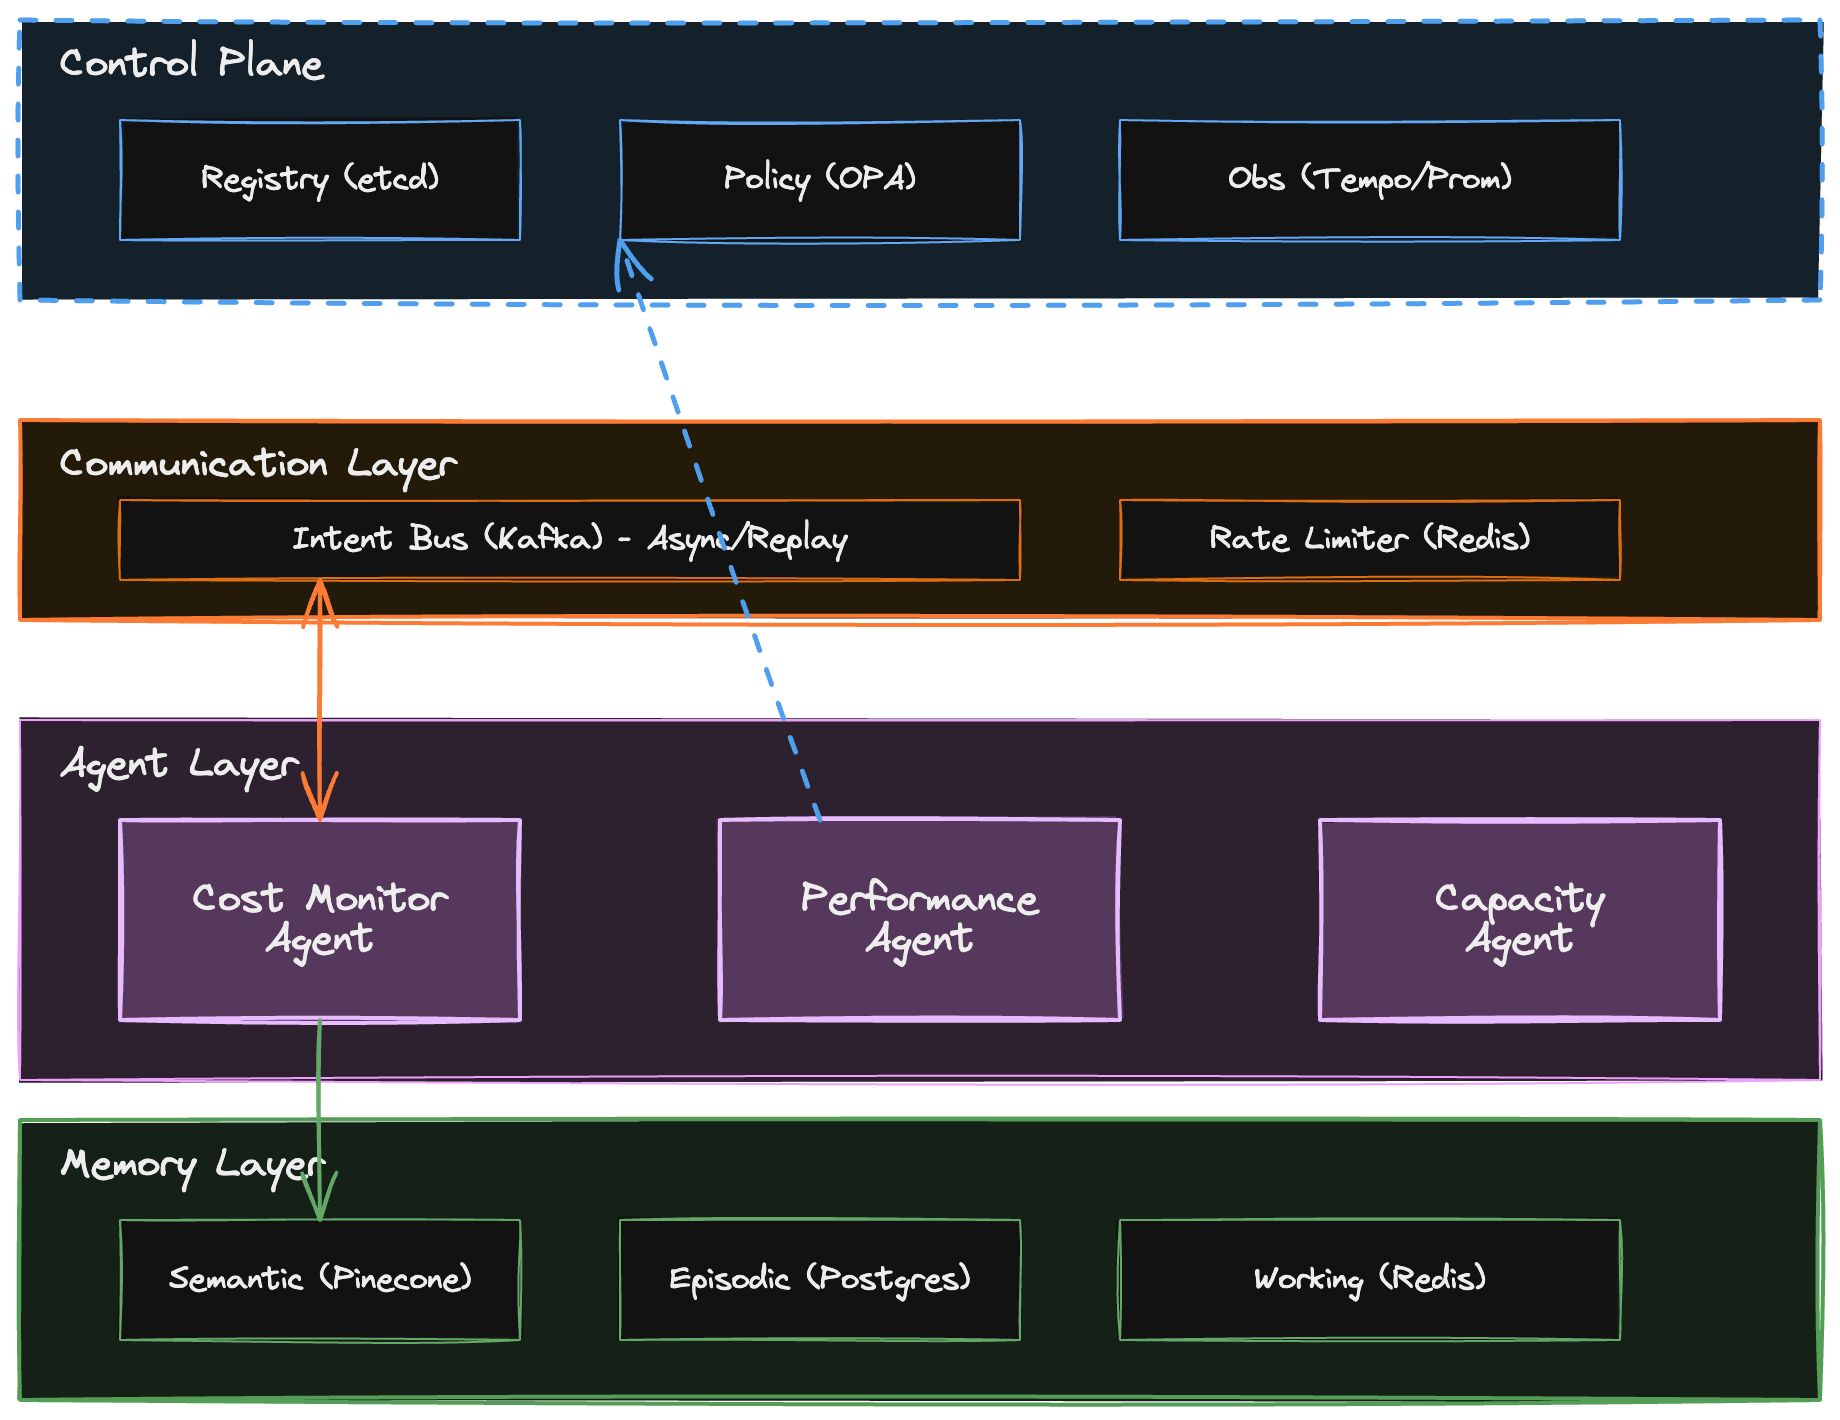Image resolution: width=1840 pixels, height=1420 pixels.
Task: Select the Registry (etcd) node
Action: pos(320,180)
